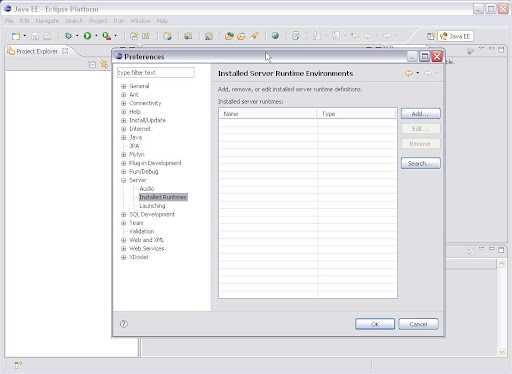Click Cancel in Preferences dialog
512x374 pixels.
tap(418, 324)
